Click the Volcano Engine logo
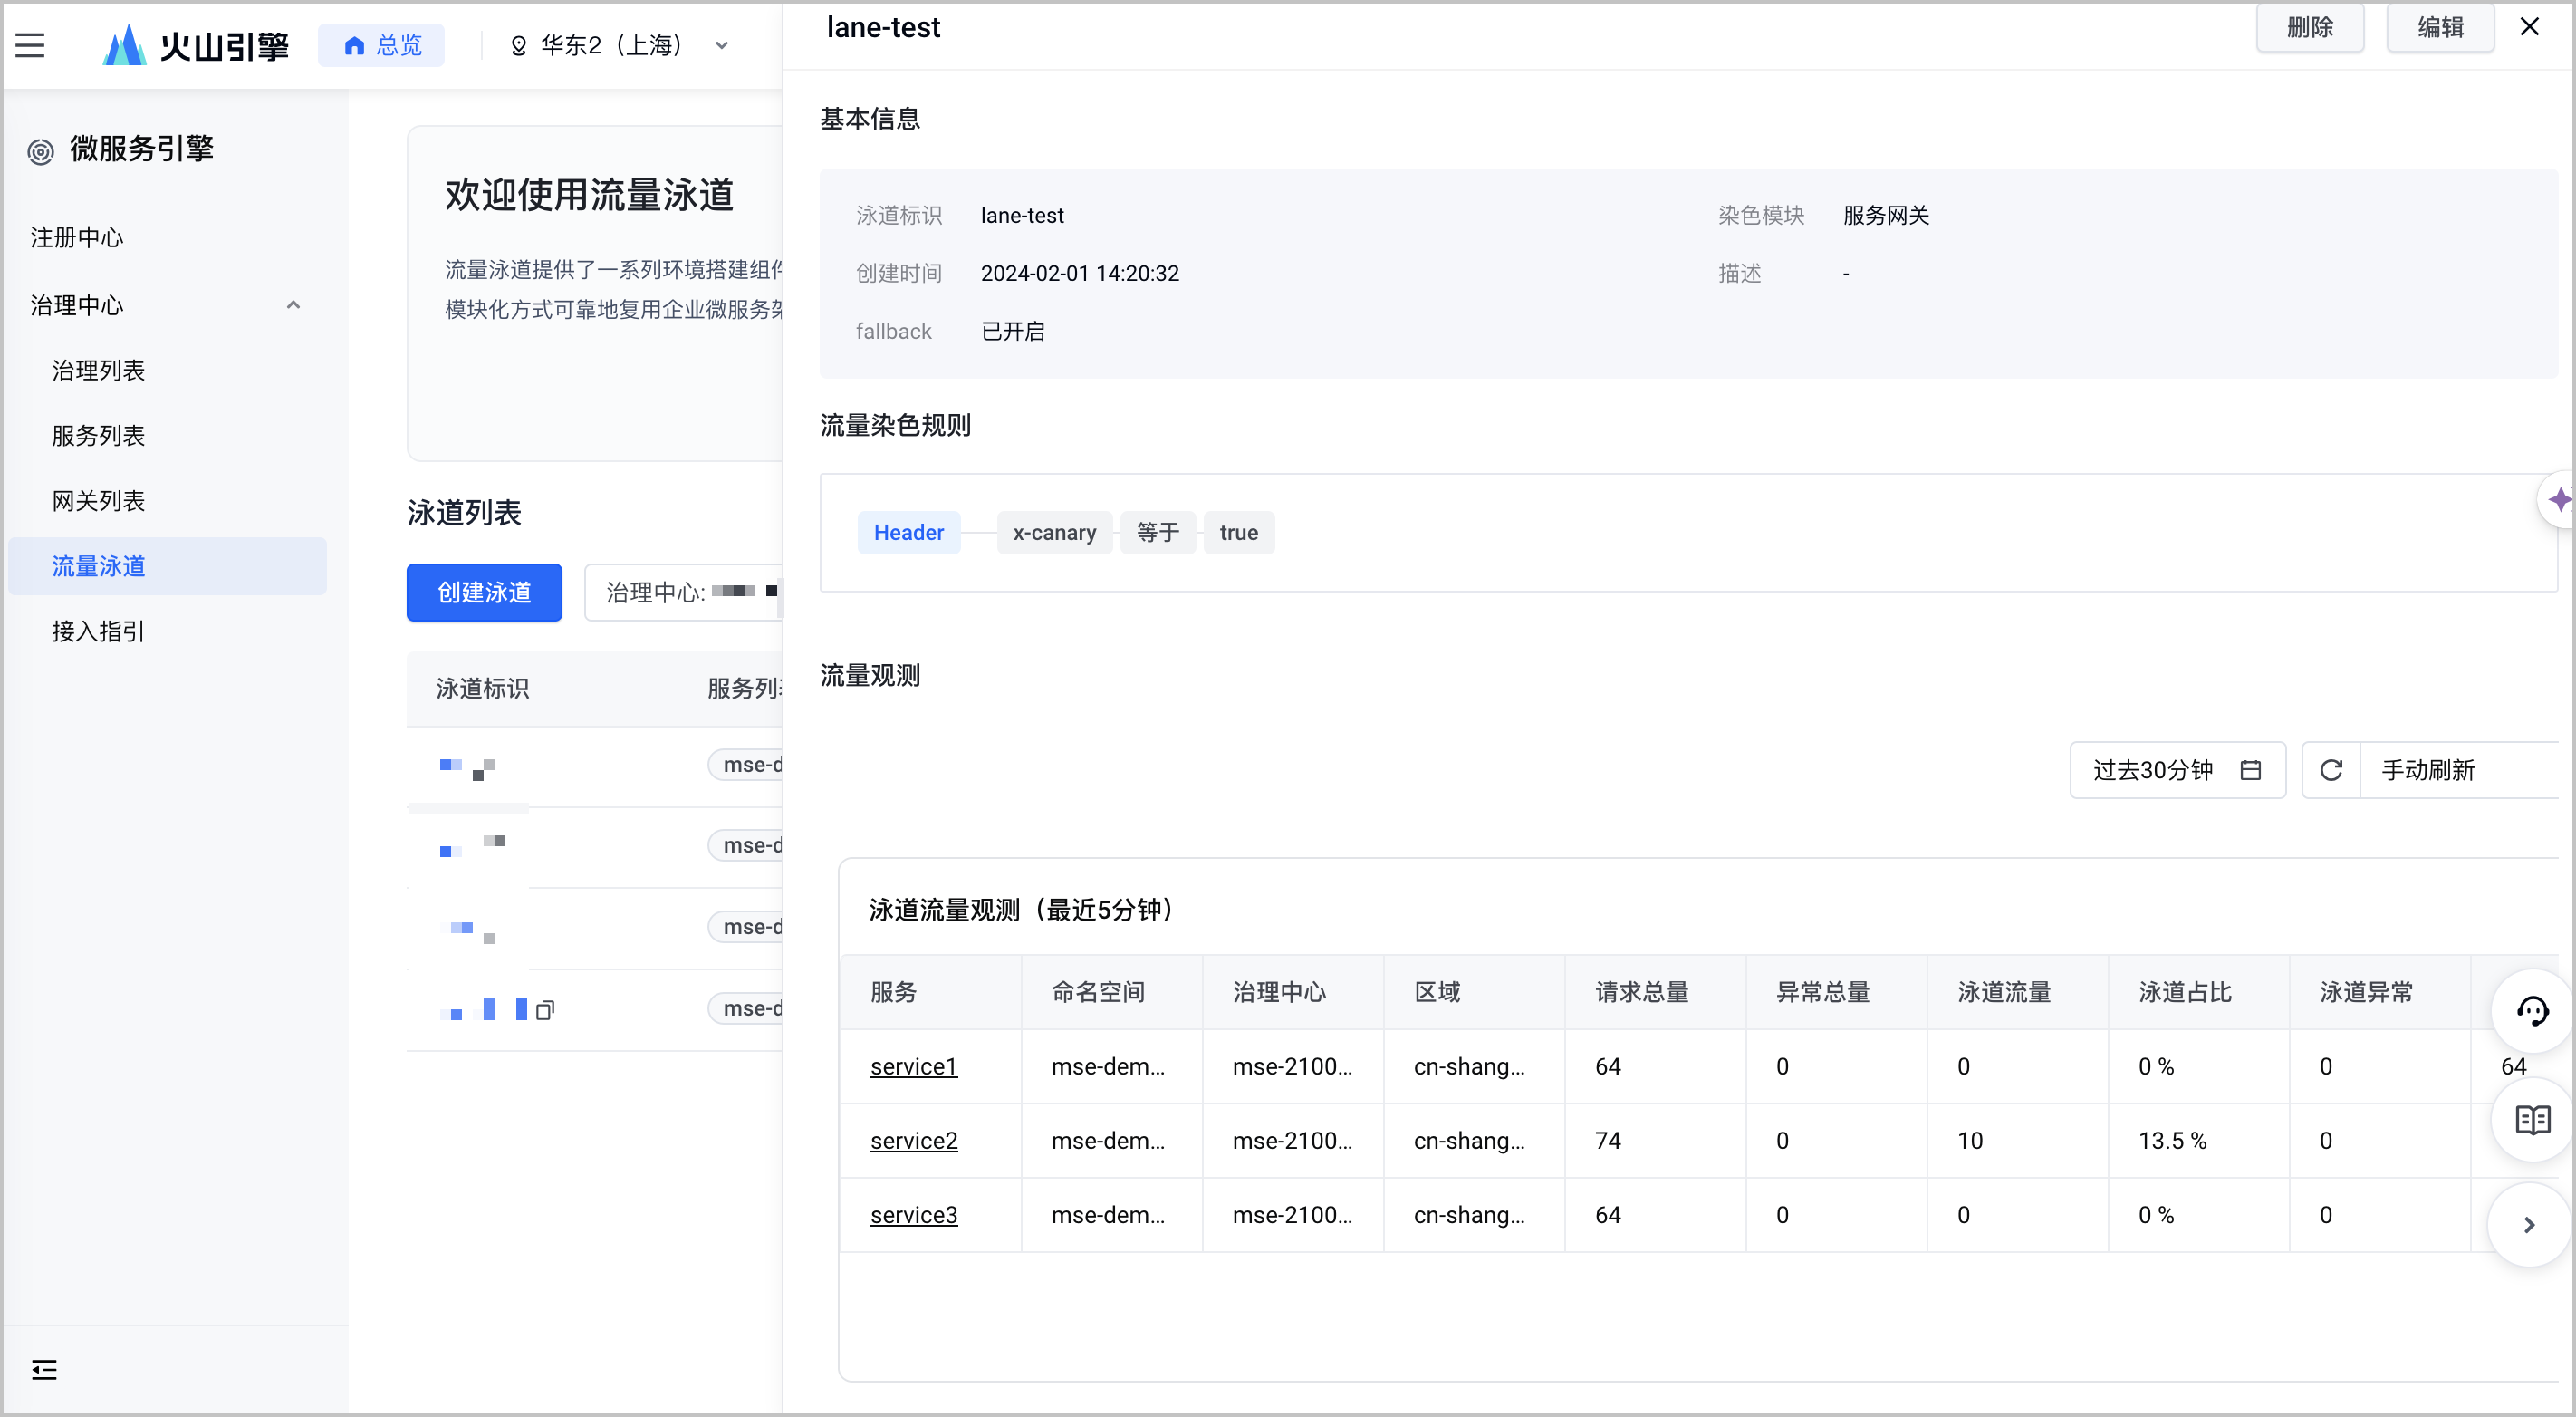 point(196,45)
